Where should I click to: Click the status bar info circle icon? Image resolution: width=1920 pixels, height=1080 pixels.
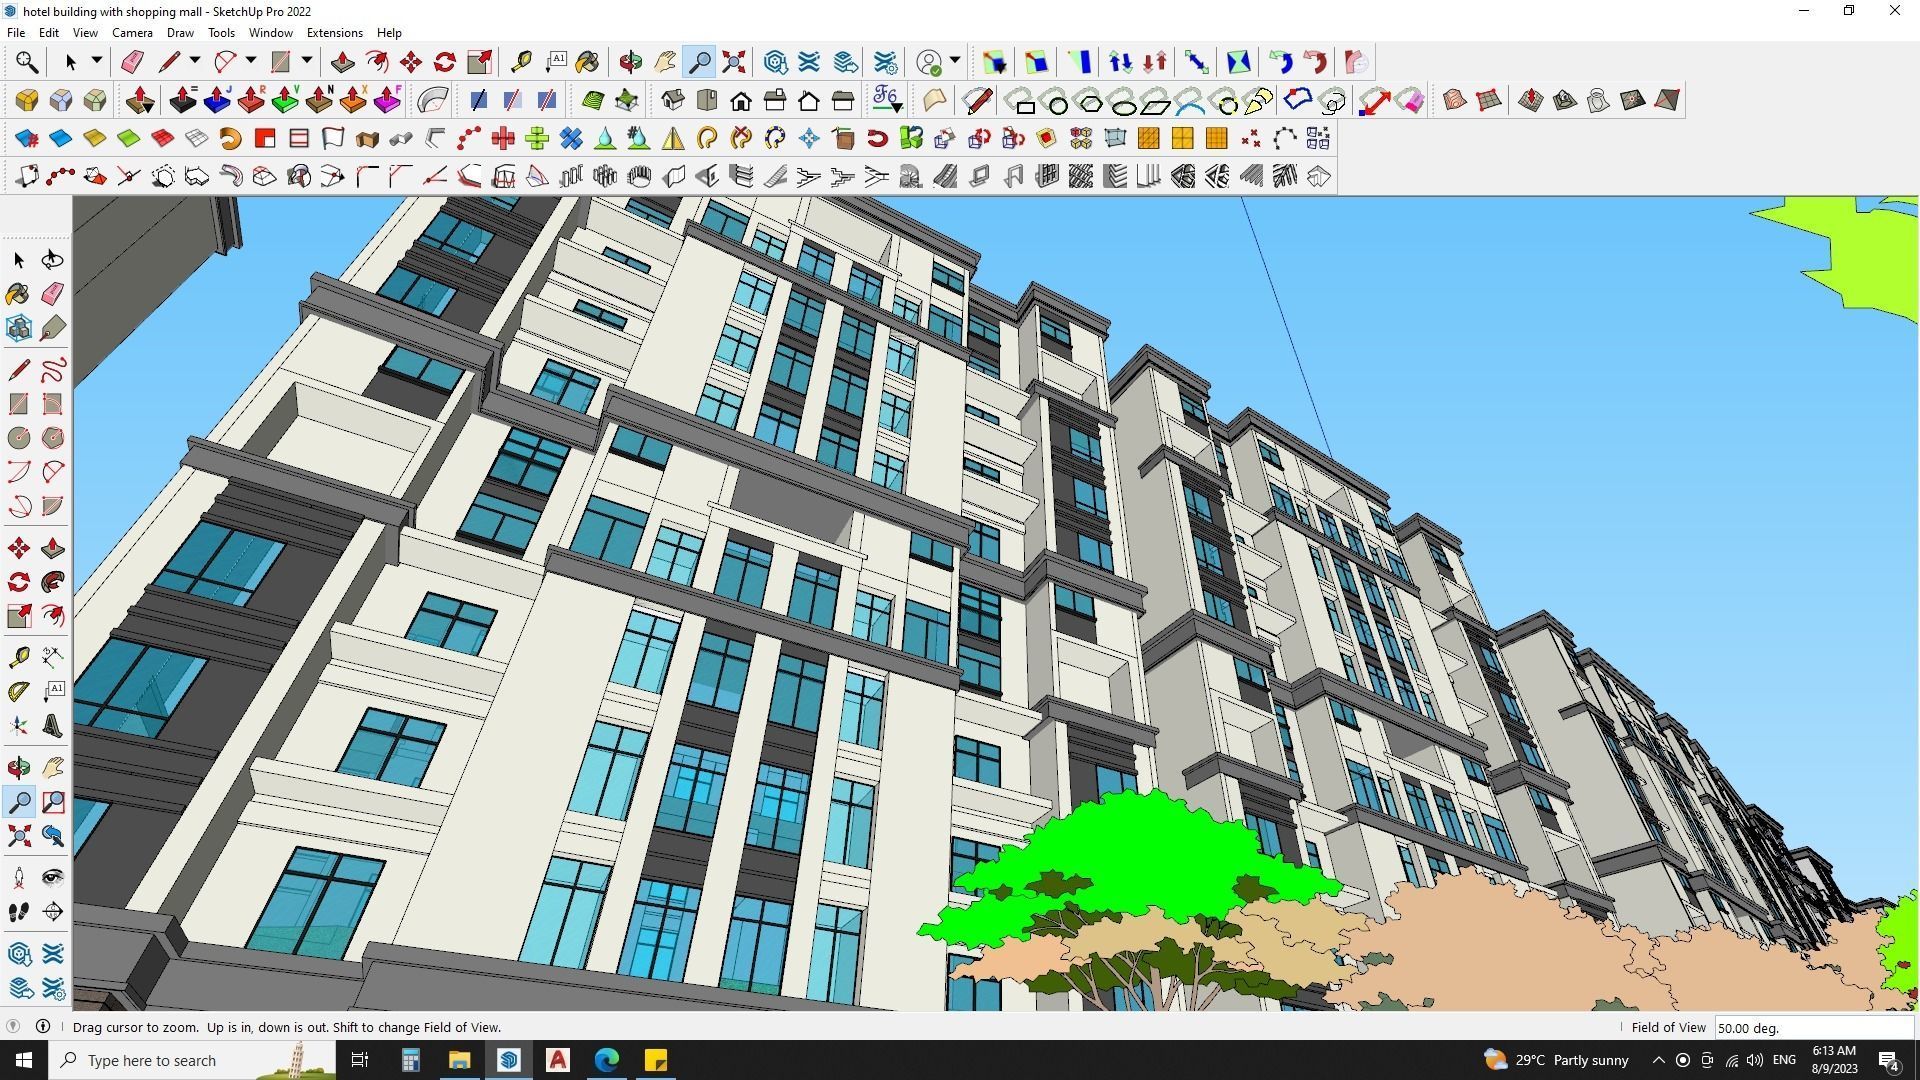[x=43, y=1027]
